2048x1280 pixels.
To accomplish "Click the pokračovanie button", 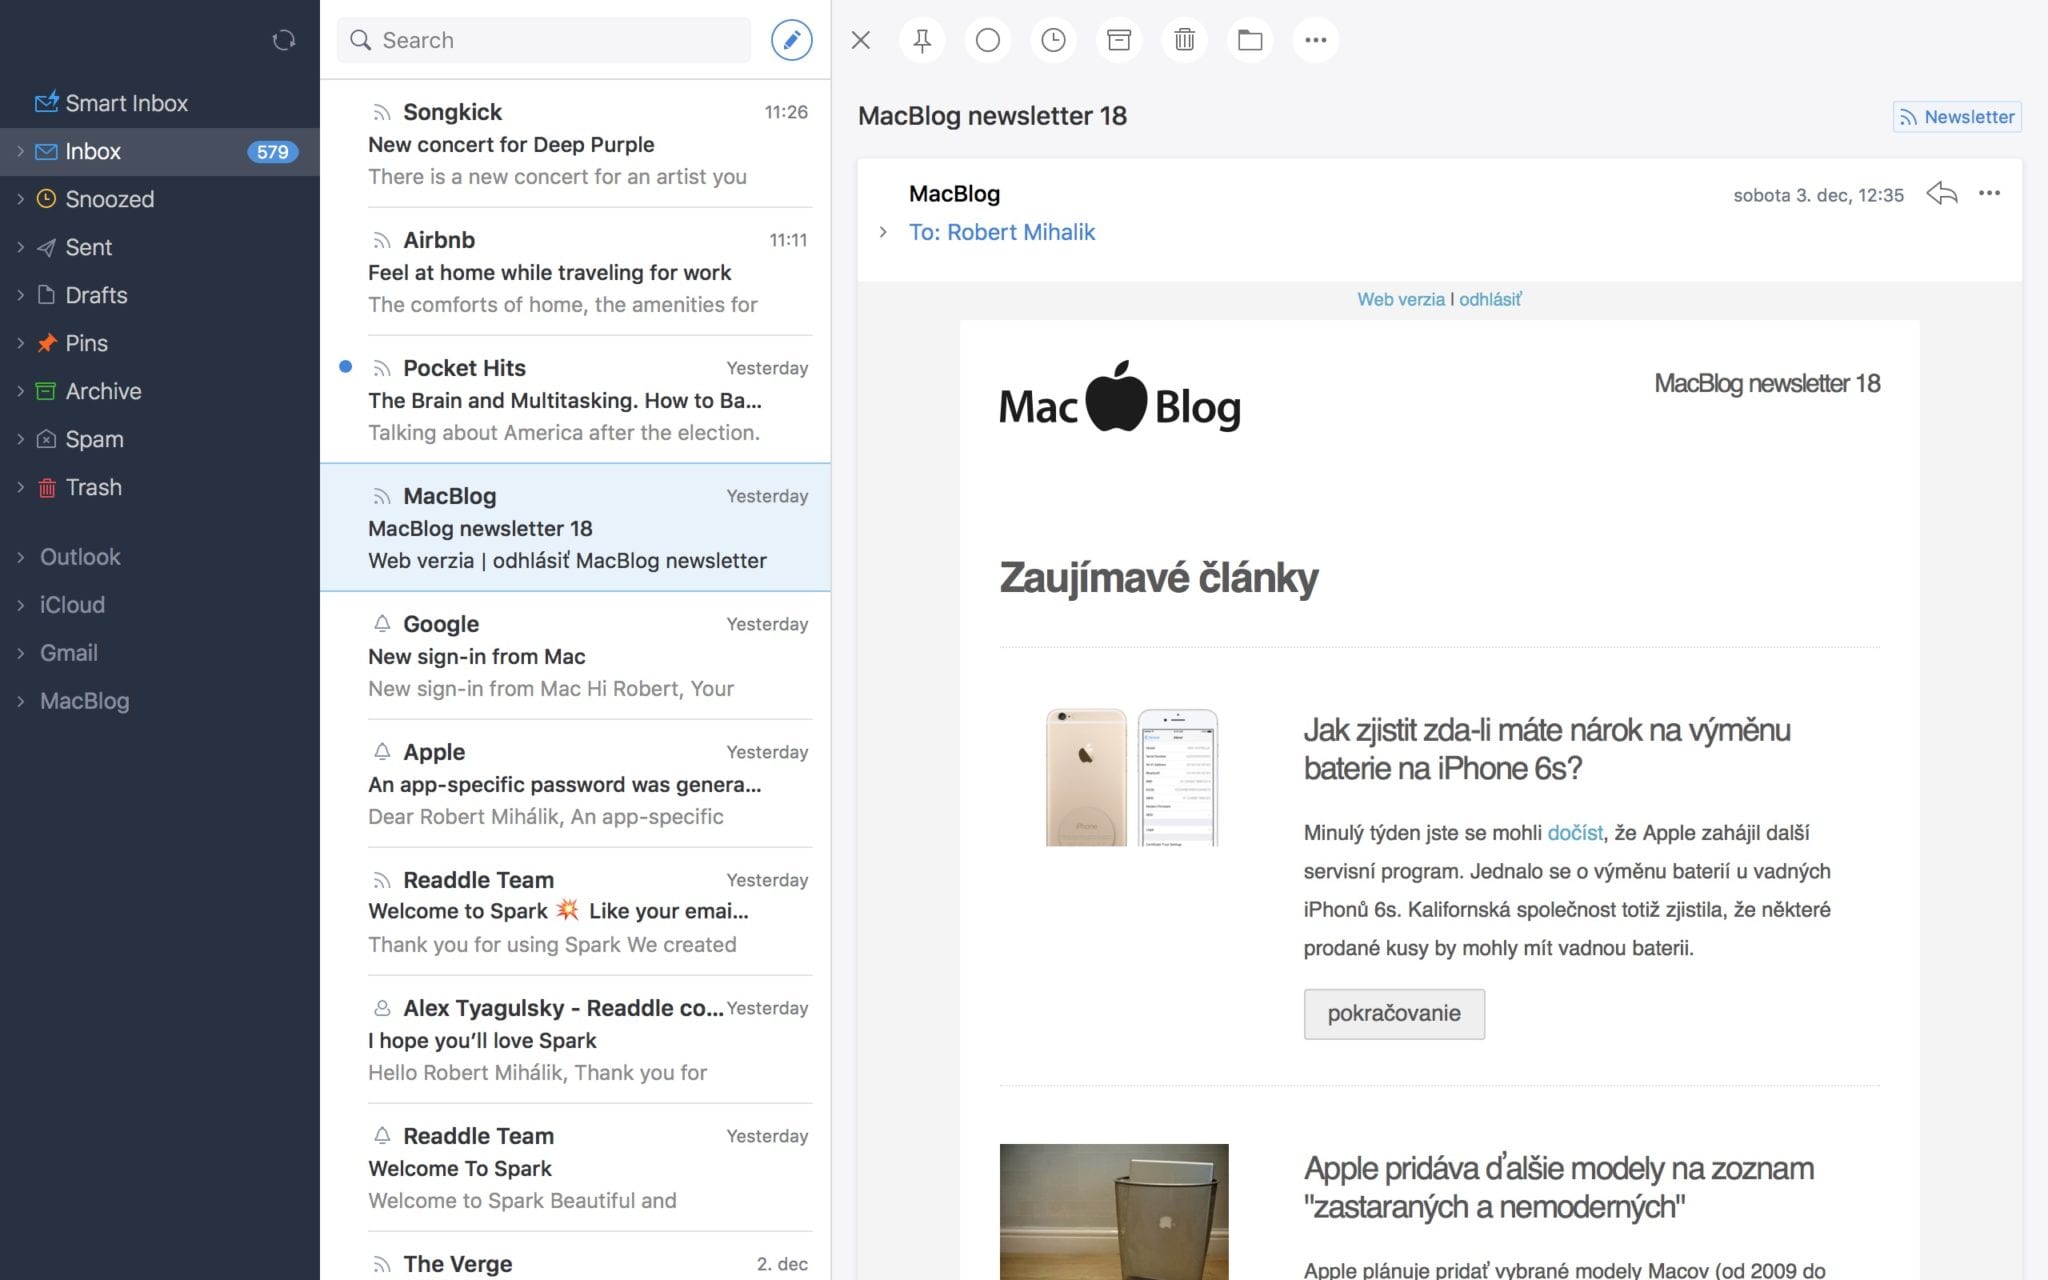I will (x=1394, y=1014).
